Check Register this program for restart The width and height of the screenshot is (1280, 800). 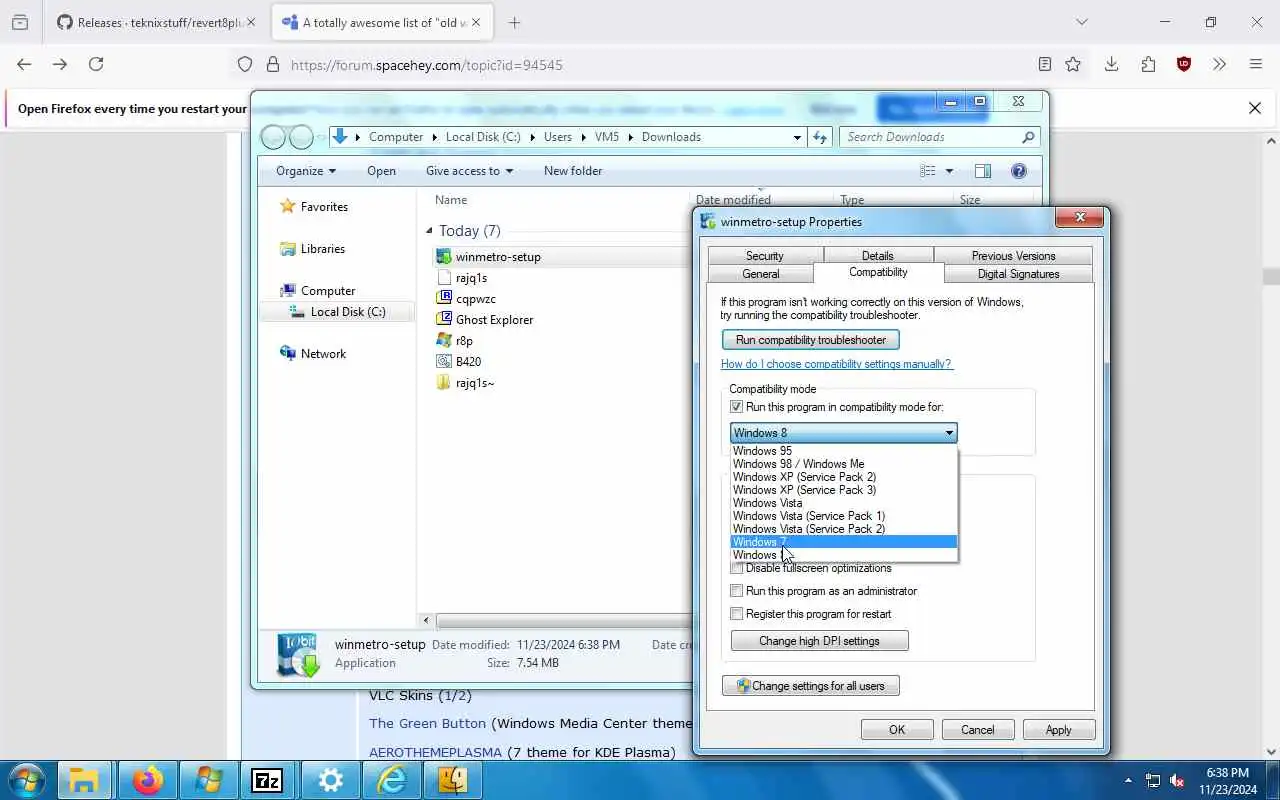coord(737,614)
